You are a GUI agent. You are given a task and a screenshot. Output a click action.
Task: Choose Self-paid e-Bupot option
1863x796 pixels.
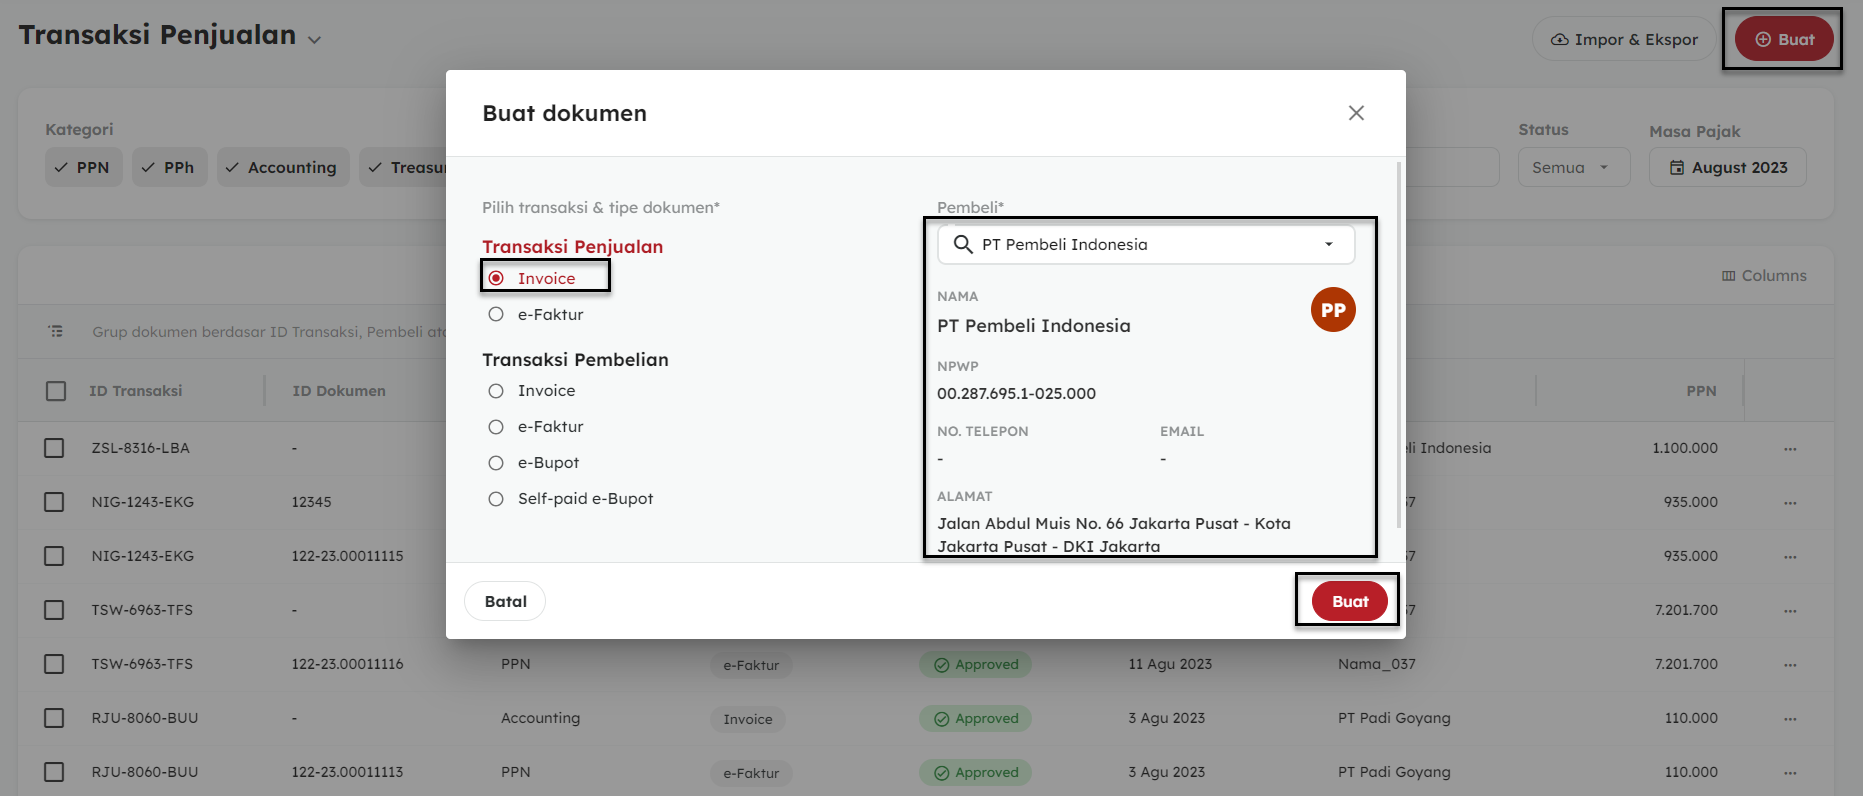click(496, 499)
